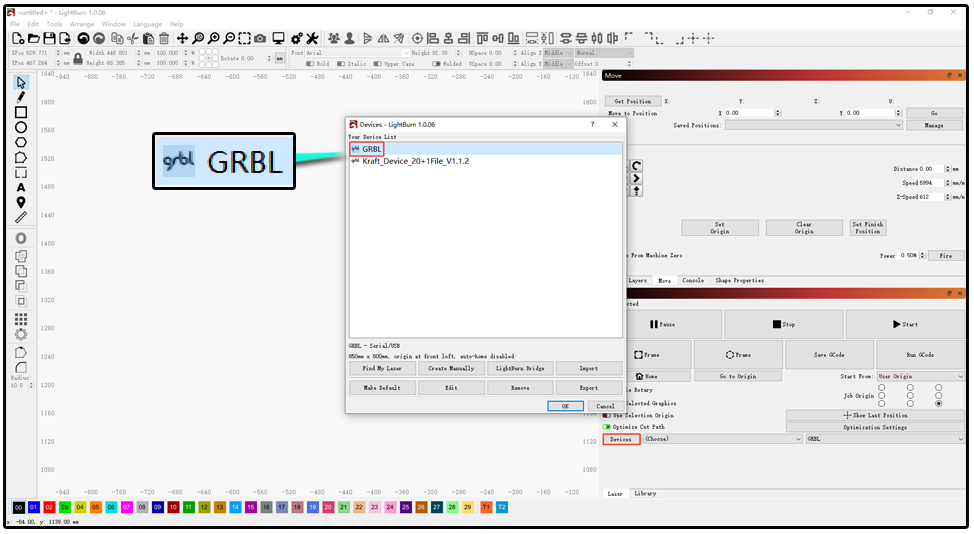974x534 pixels.
Task: Click the lock aspect ratio padlock icon
Action: pos(78,58)
